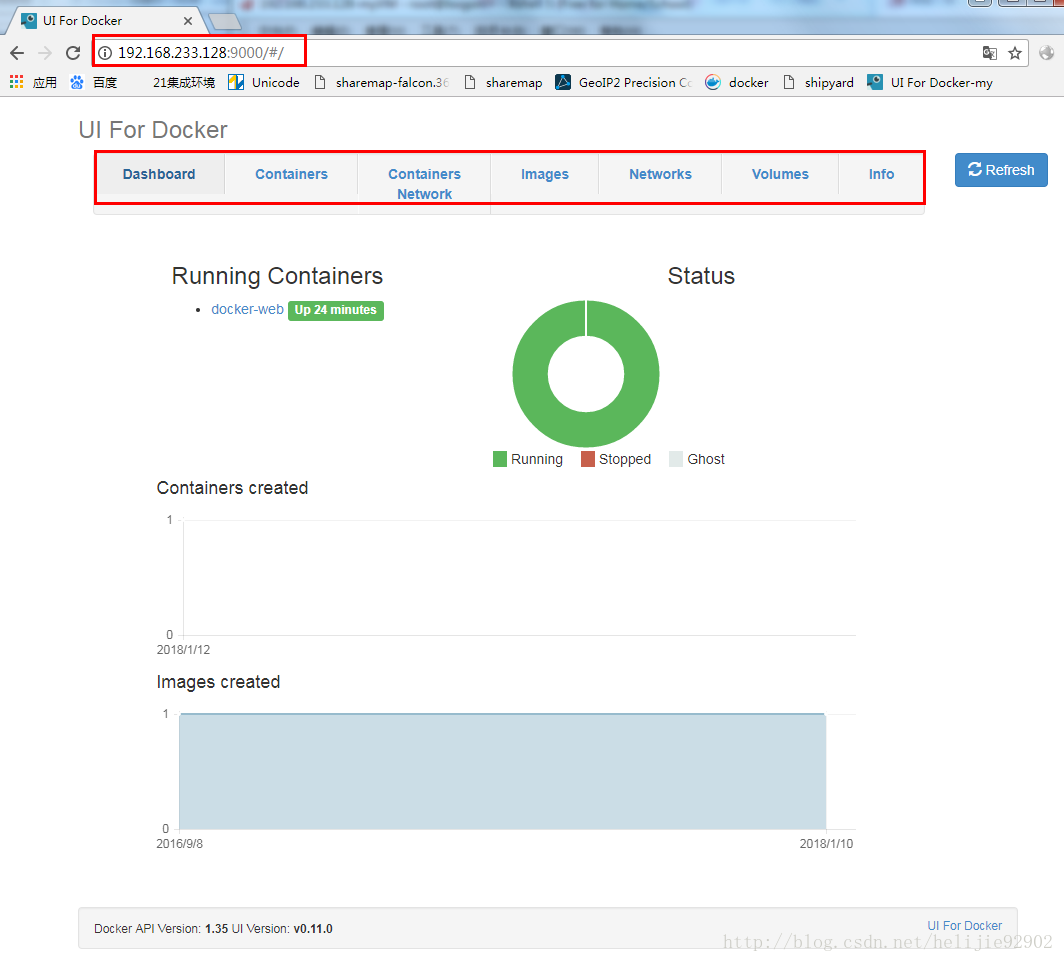Click the Containers created heading
This screenshot has width=1064, height=962.
232,488
